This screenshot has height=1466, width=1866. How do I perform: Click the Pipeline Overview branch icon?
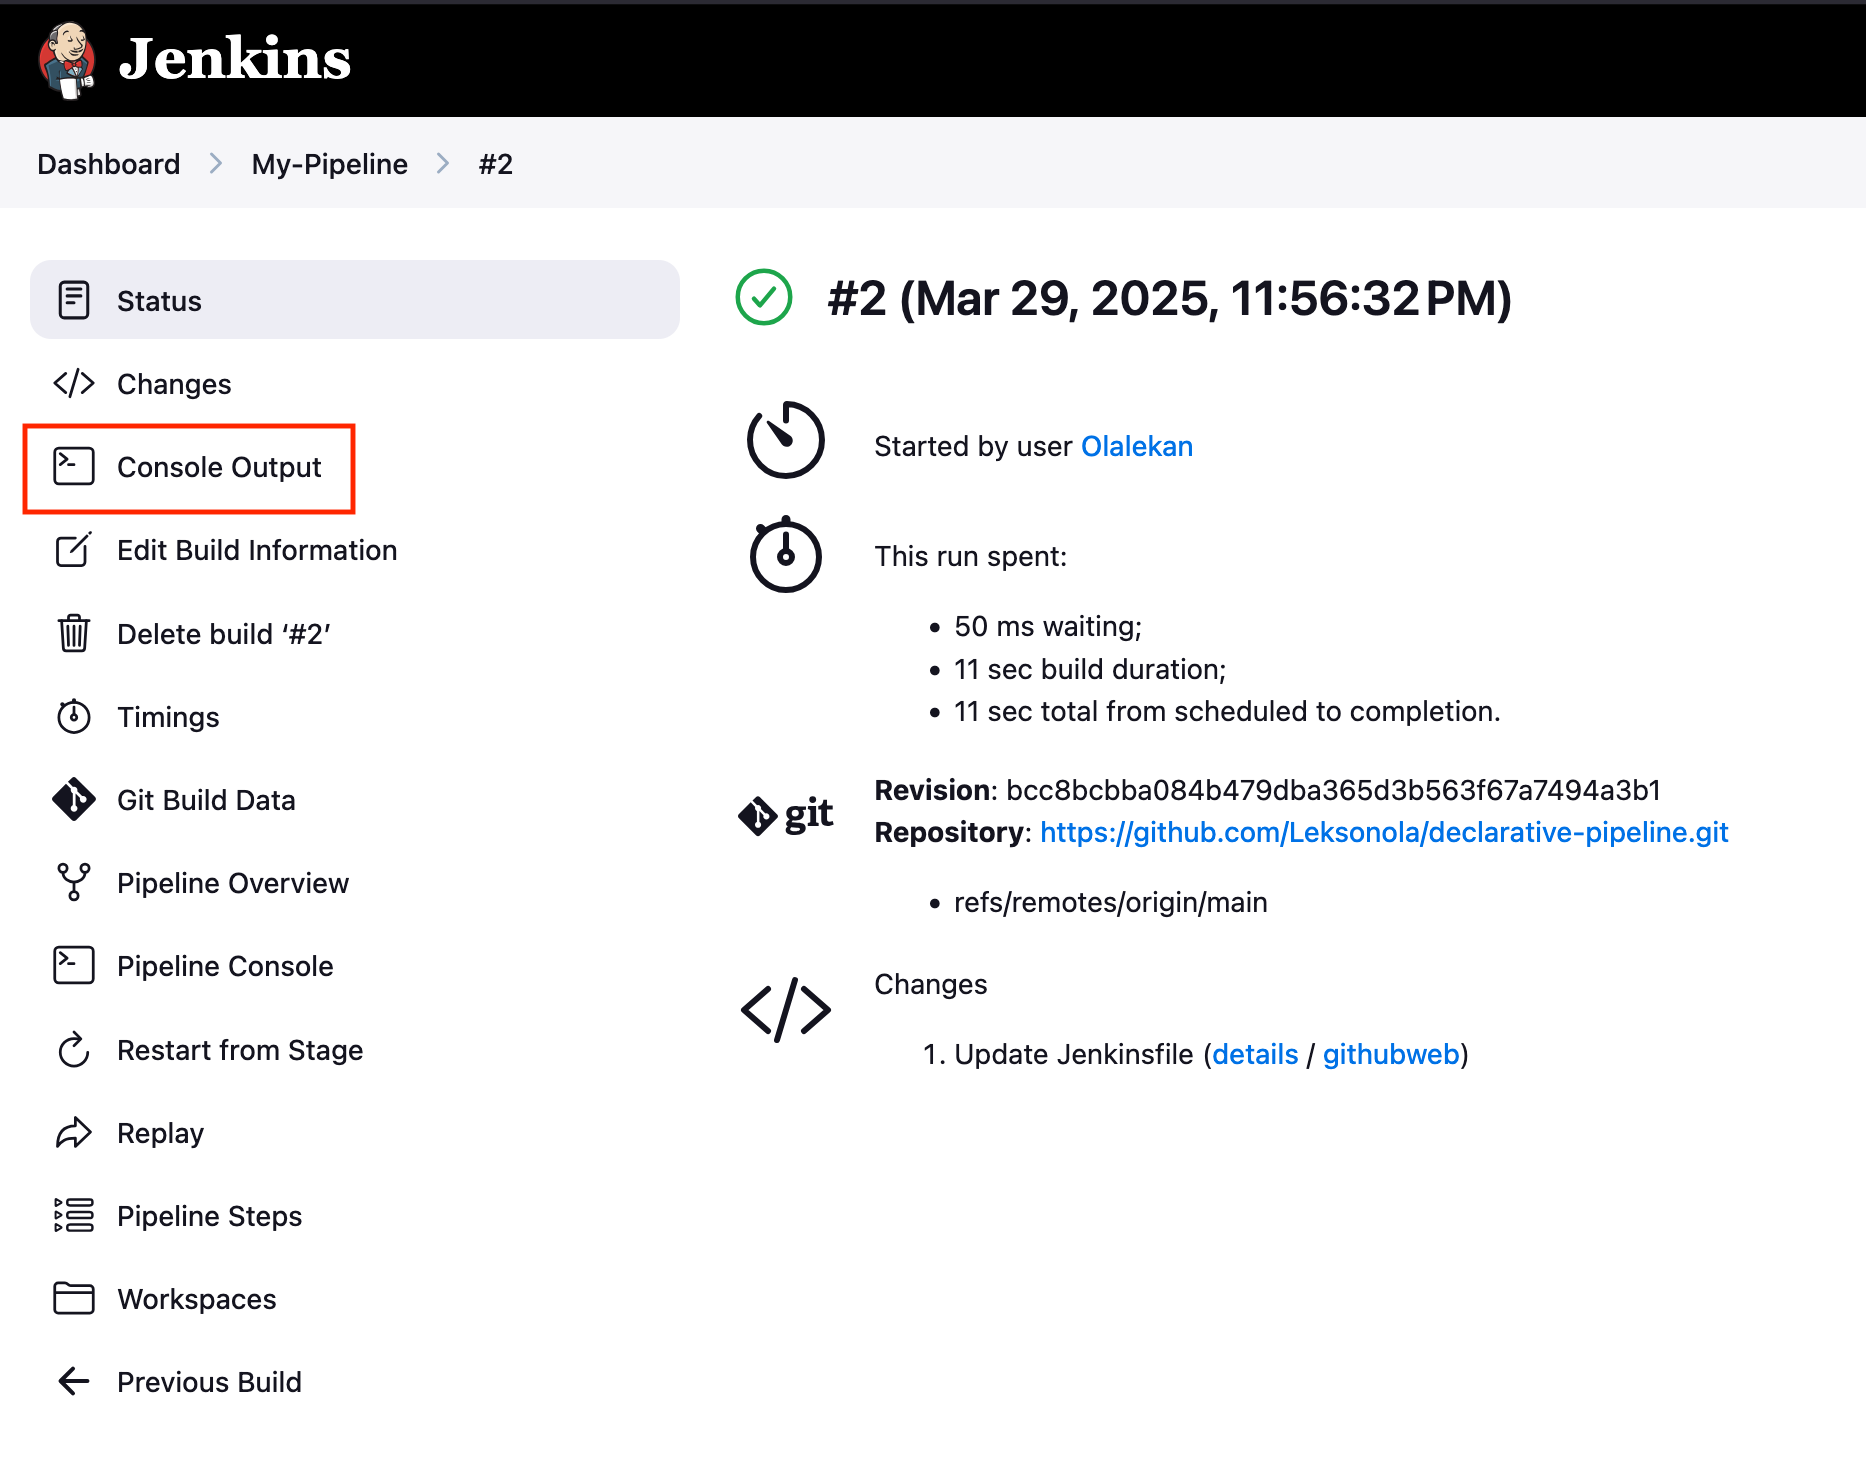[x=74, y=882]
